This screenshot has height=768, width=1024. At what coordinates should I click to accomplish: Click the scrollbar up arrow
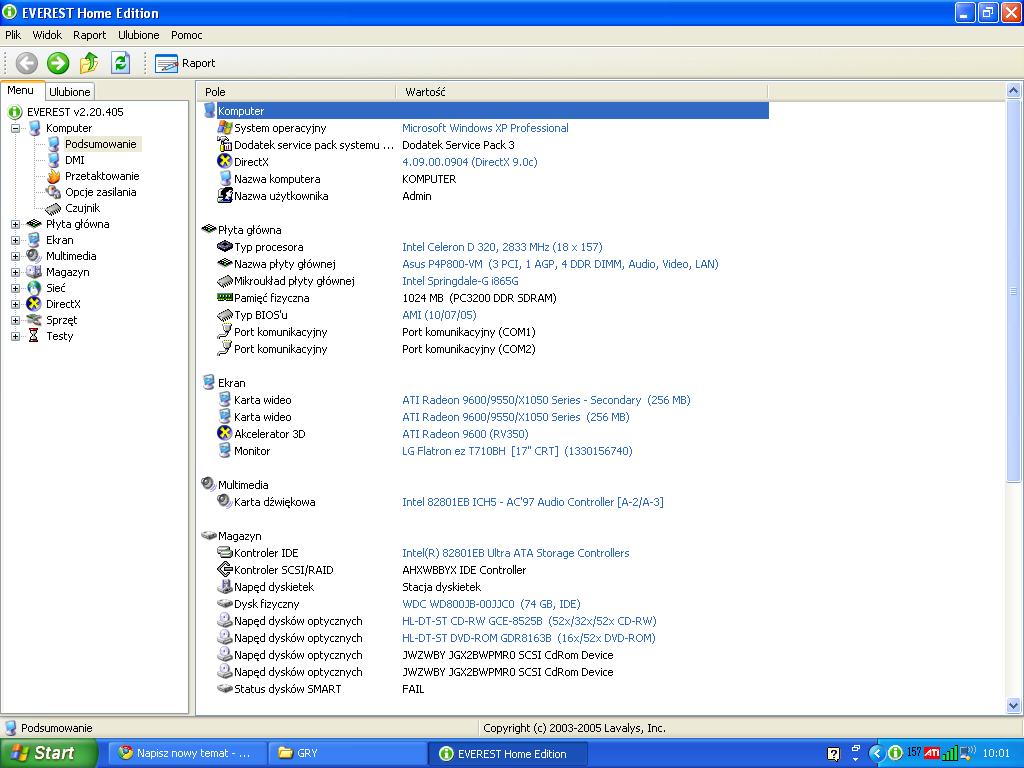1014,90
